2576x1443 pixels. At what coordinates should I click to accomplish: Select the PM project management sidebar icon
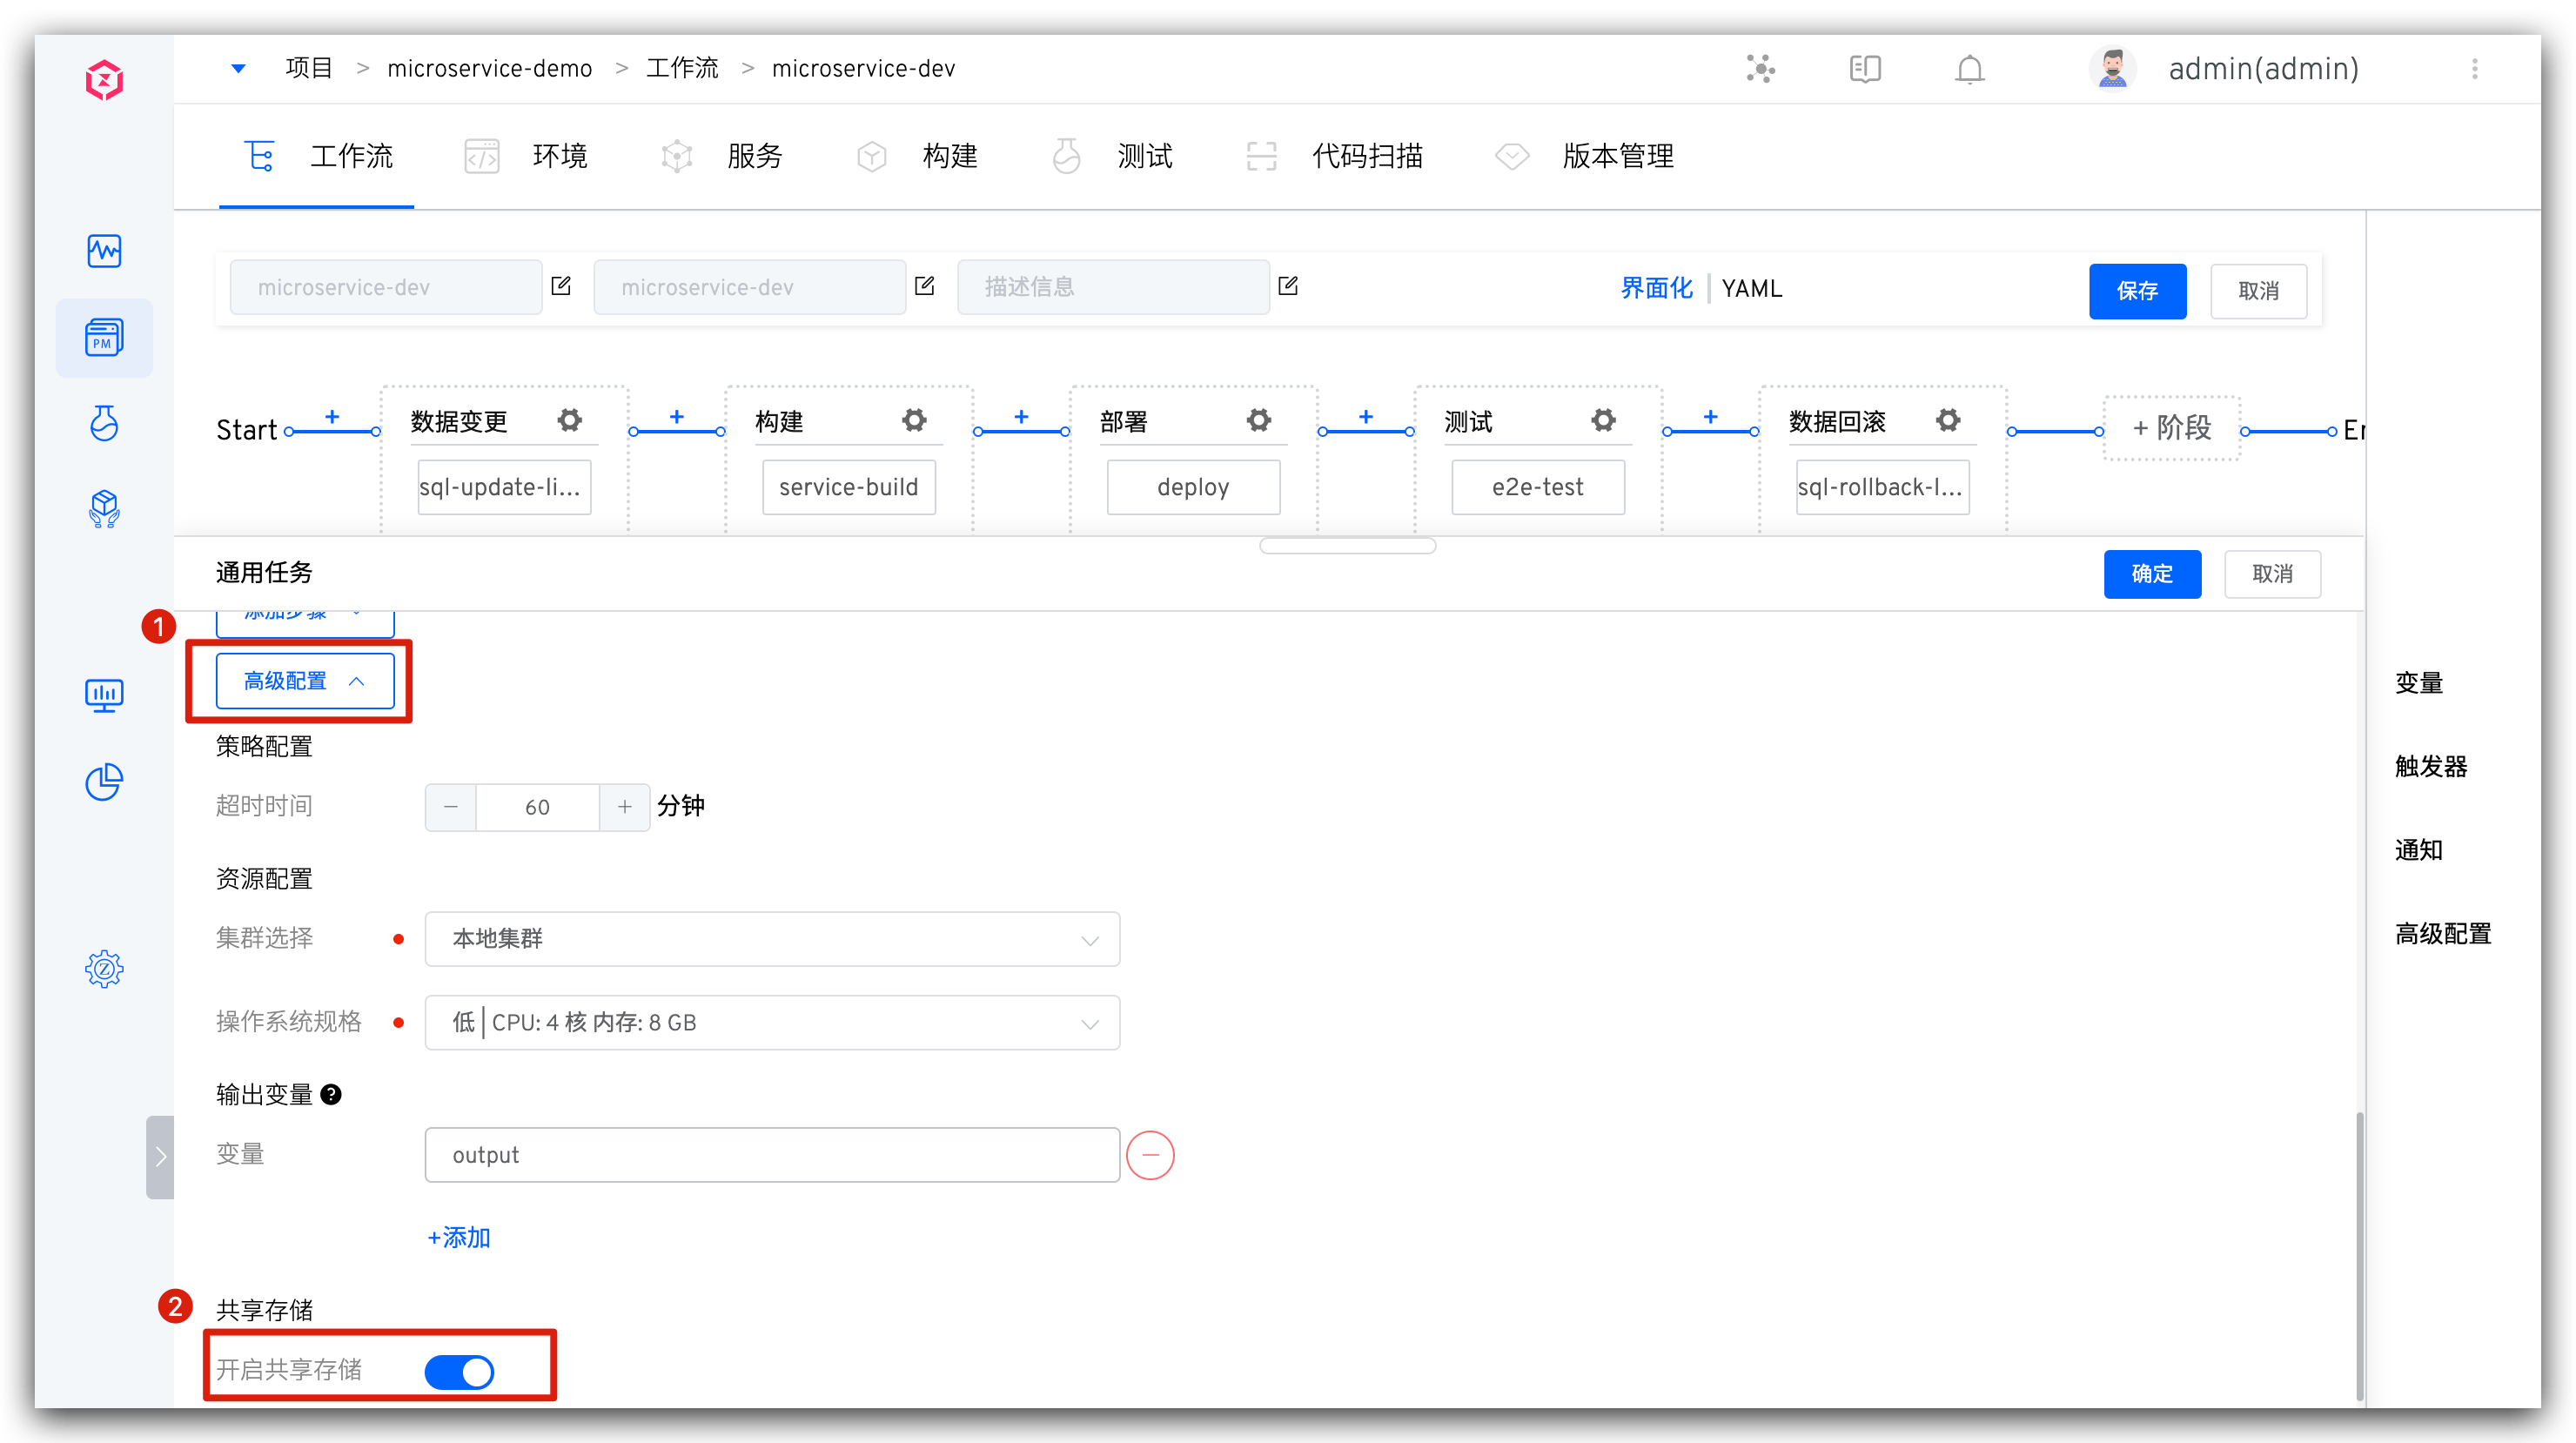pyautogui.click(x=104, y=337)
